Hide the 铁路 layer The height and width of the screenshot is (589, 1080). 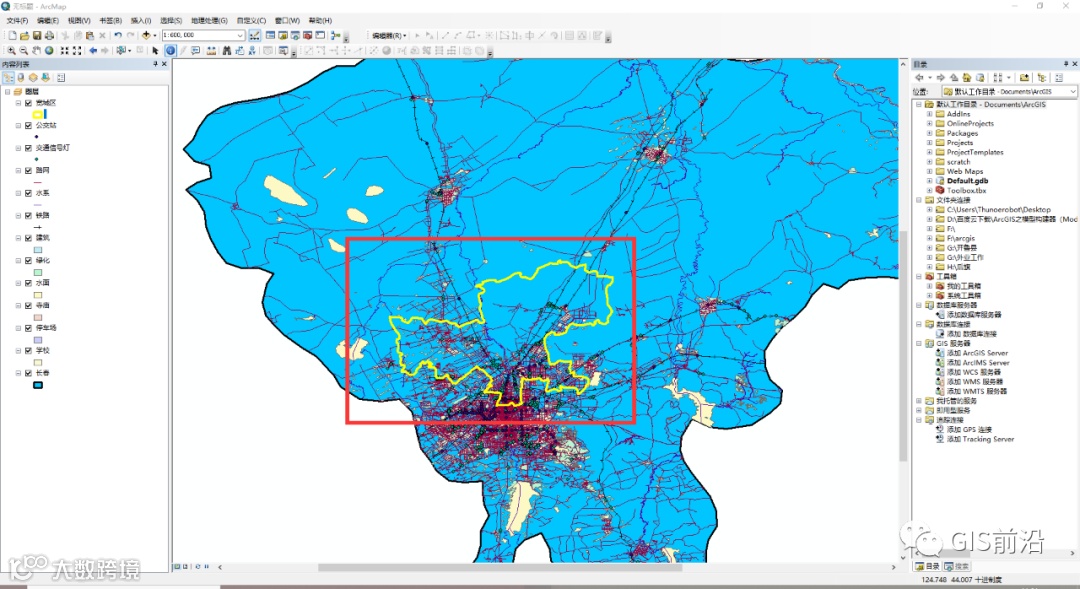pos(28,216)
